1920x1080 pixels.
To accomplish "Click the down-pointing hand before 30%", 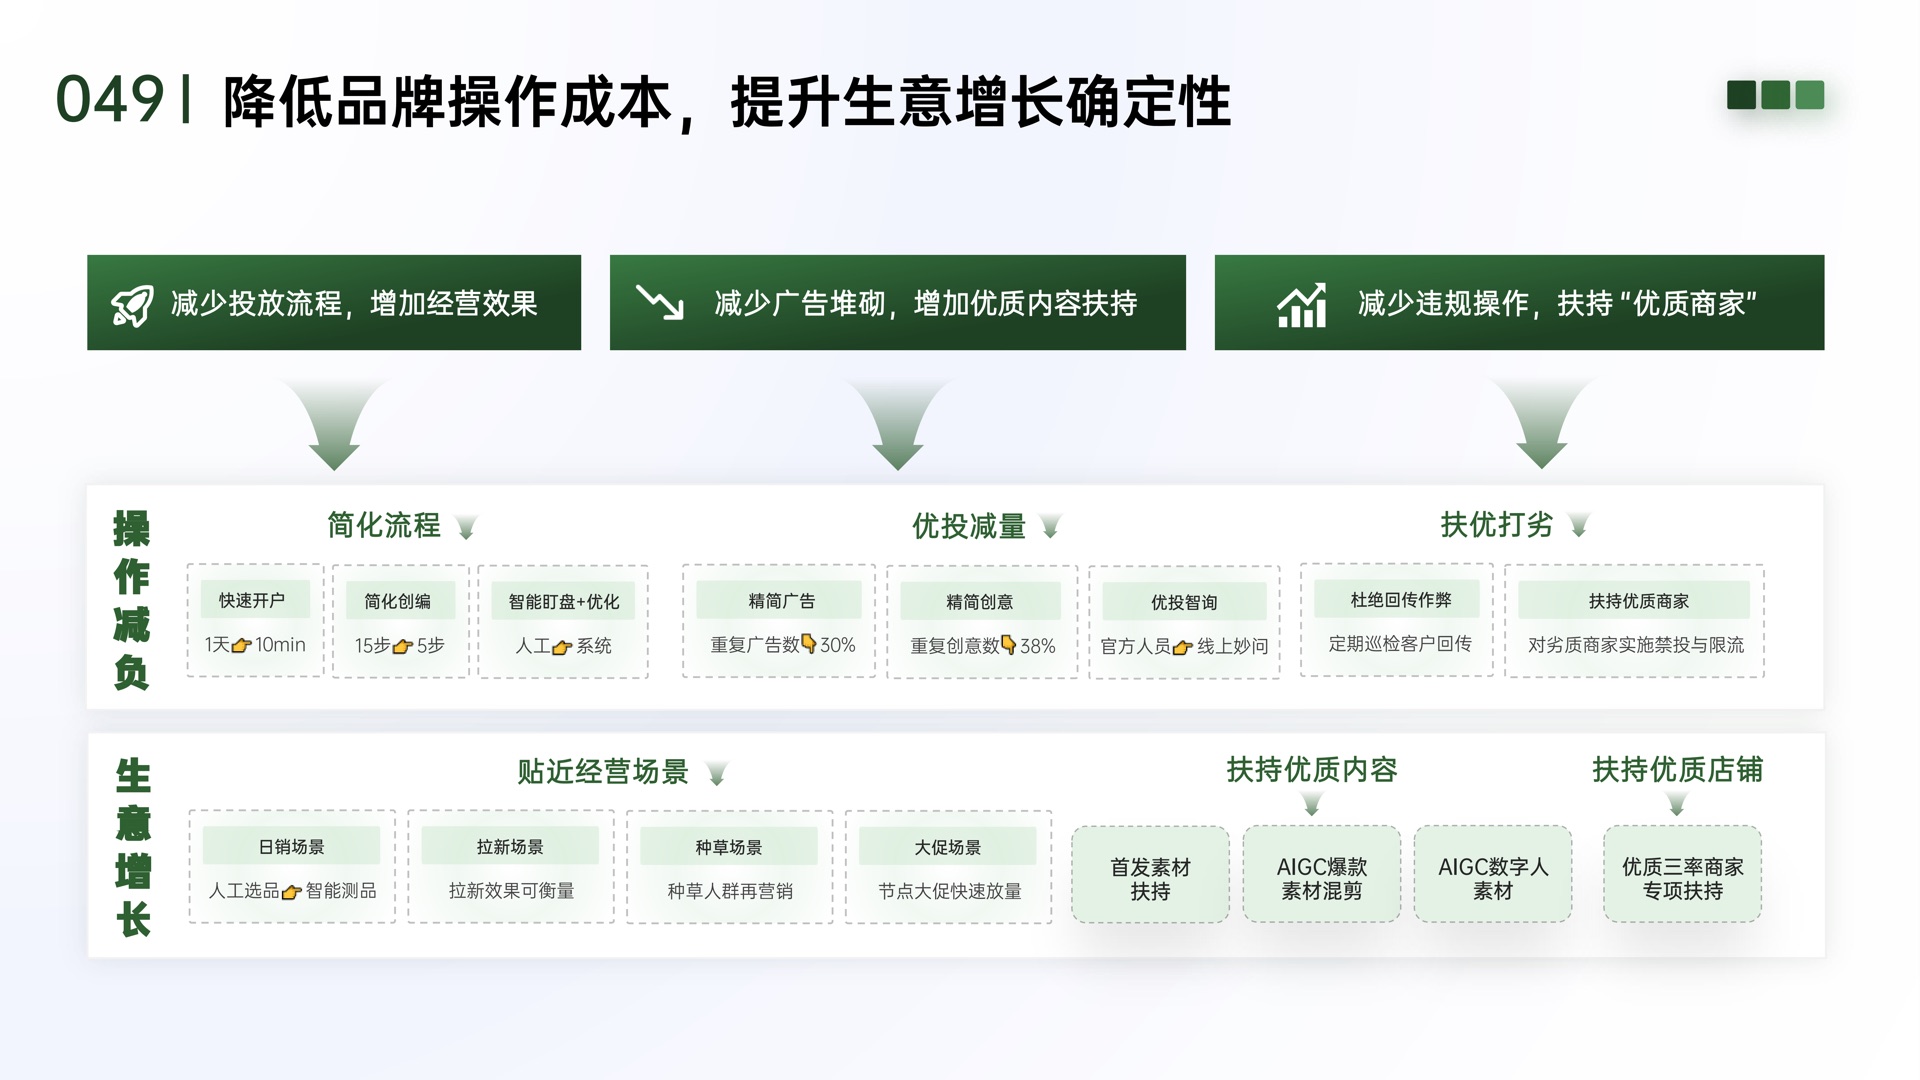I will 809,644.
